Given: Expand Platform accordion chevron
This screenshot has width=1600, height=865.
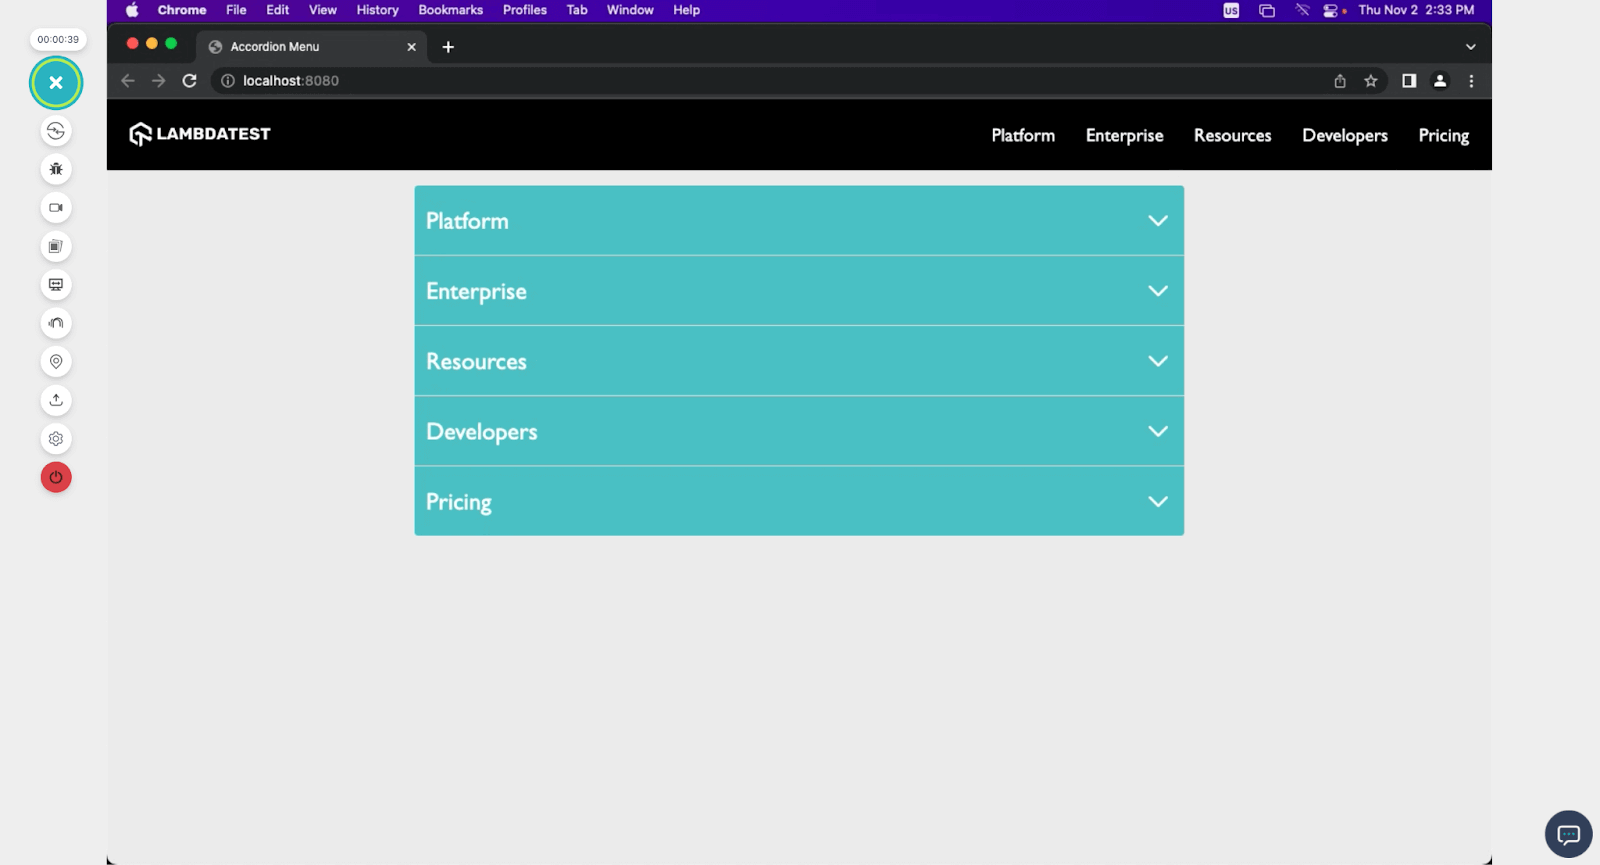Looking at the screenshot, I should (x=1158, y=221).
